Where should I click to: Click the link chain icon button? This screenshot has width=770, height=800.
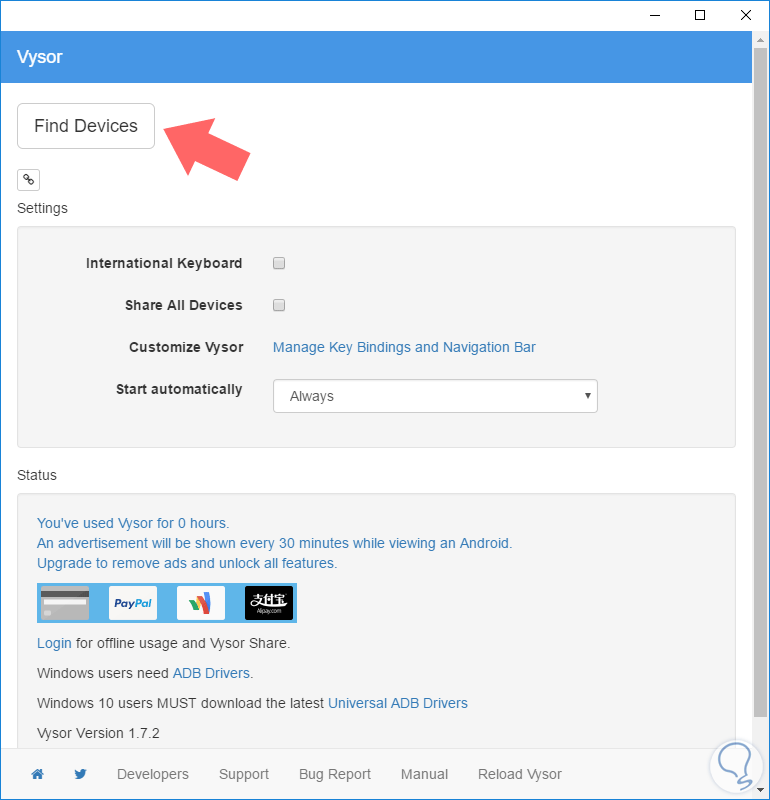29,180
